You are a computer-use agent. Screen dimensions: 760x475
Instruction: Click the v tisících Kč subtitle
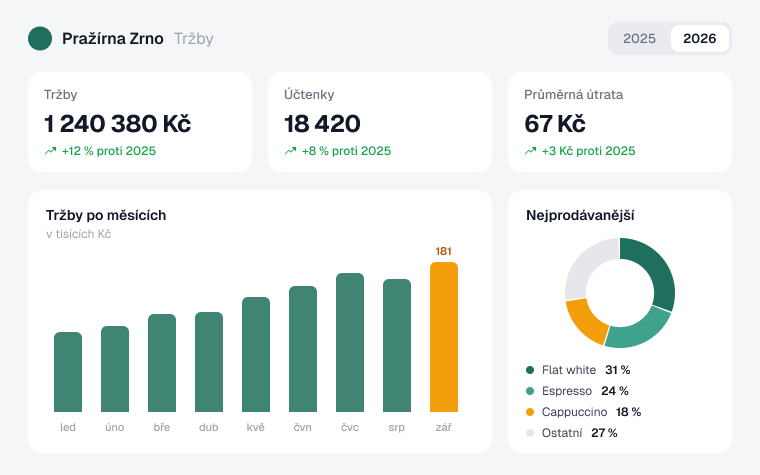point(79,234)
